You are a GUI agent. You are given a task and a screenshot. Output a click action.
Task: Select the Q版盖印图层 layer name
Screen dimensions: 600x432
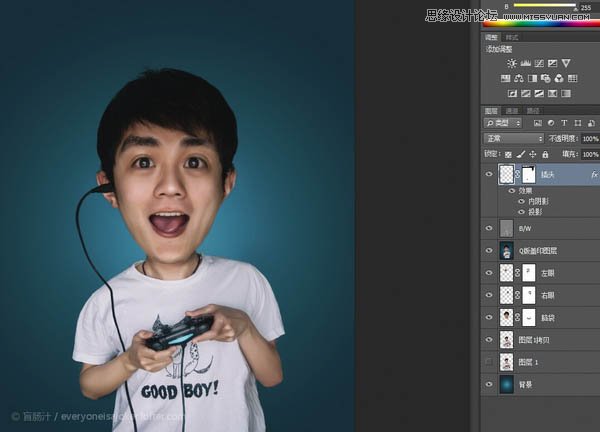pos(538,251)
